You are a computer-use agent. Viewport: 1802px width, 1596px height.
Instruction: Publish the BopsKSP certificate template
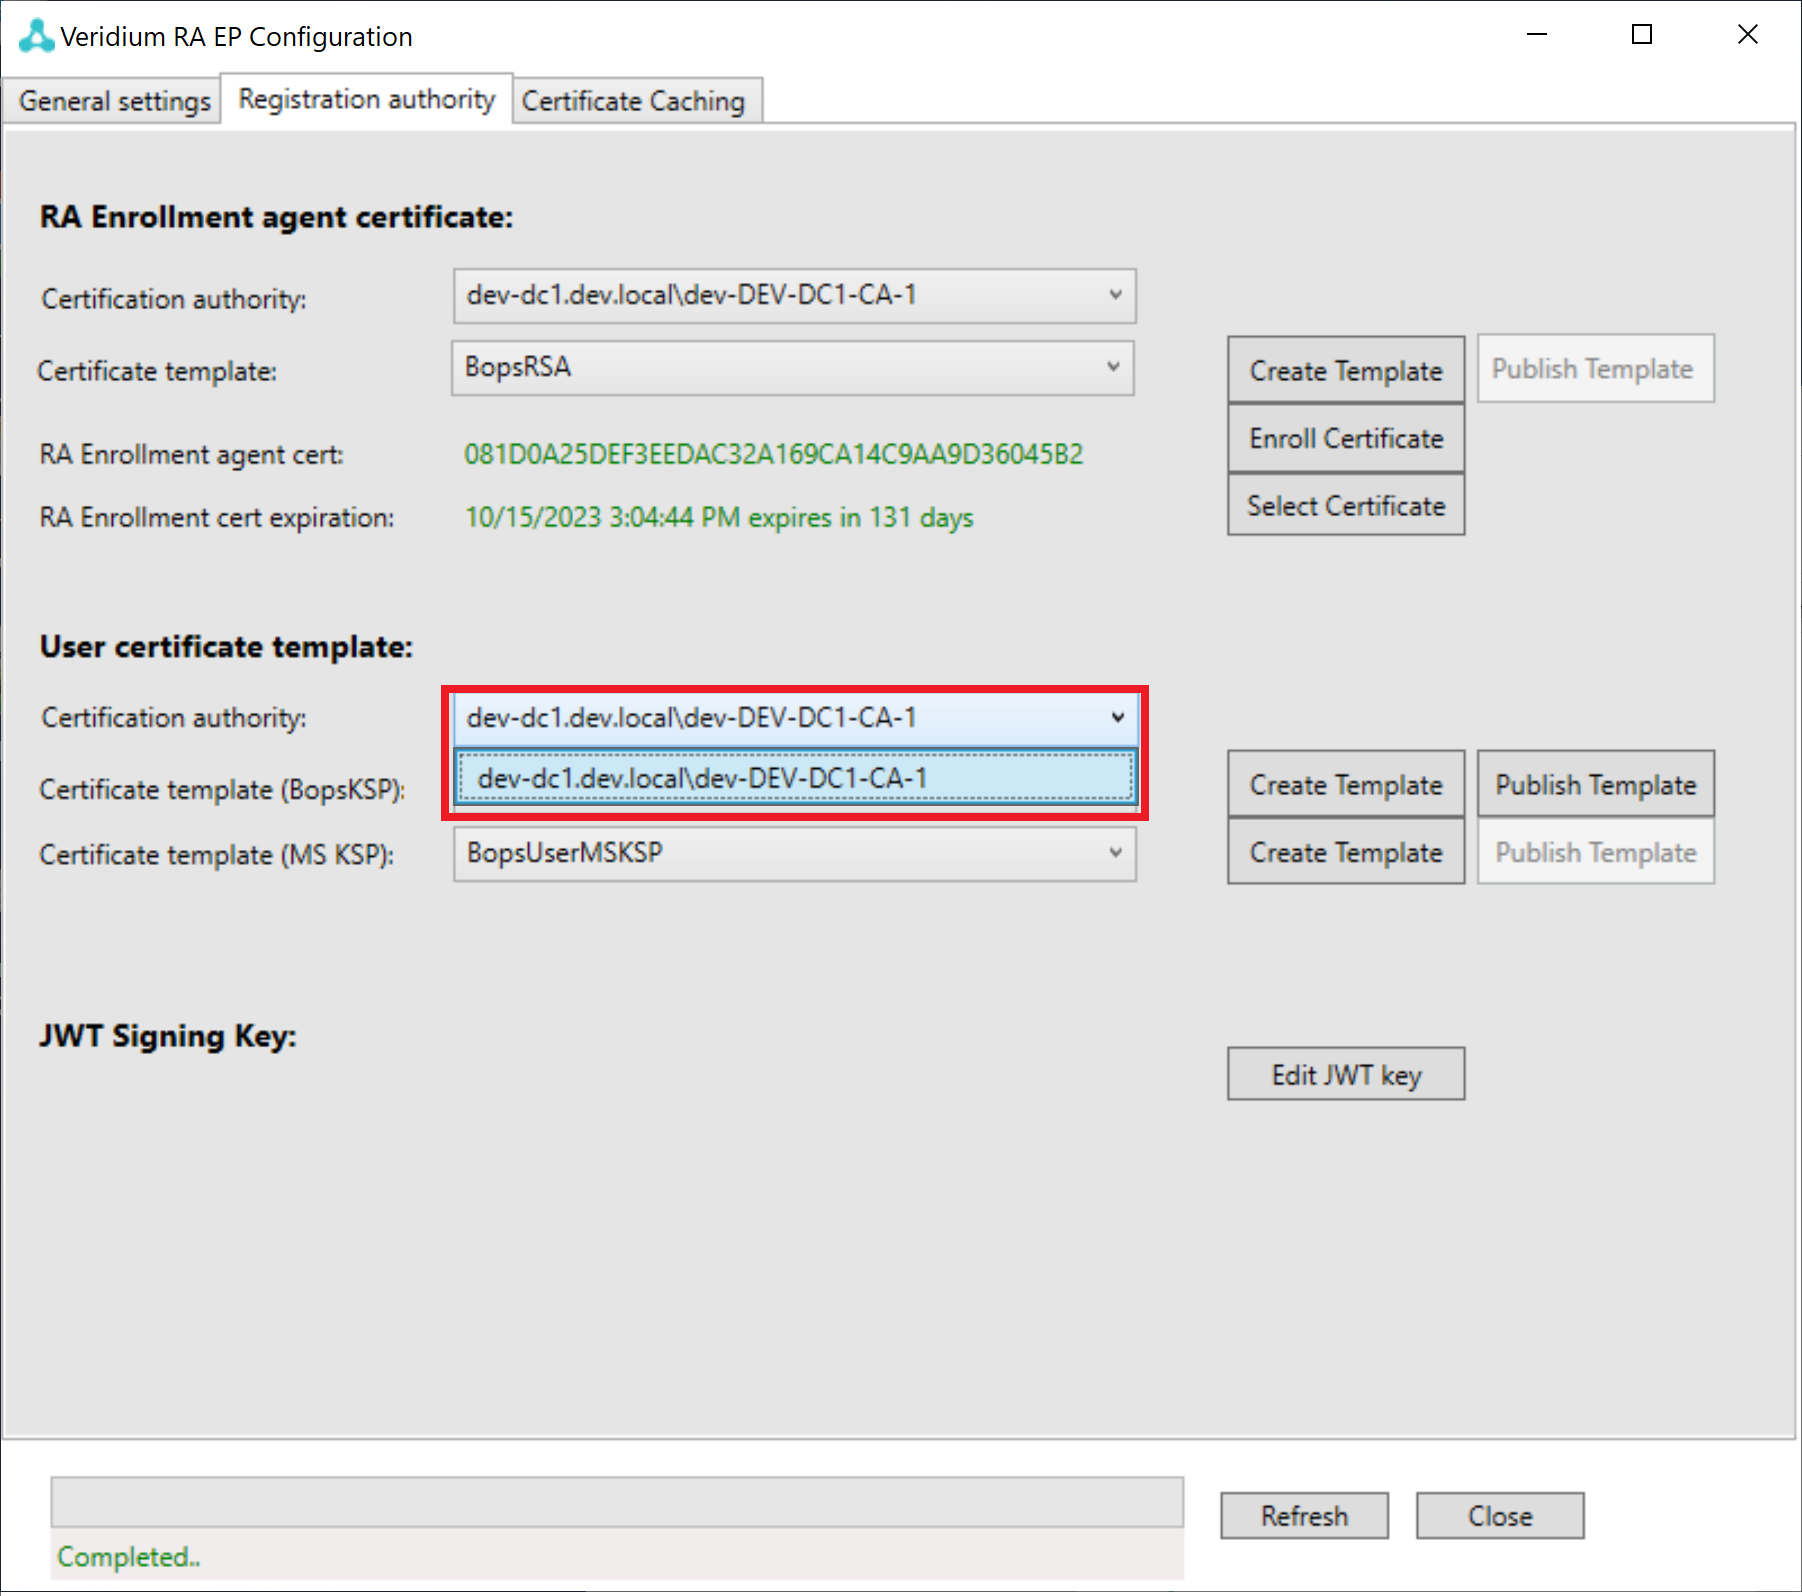click(x=1595, y=785)
